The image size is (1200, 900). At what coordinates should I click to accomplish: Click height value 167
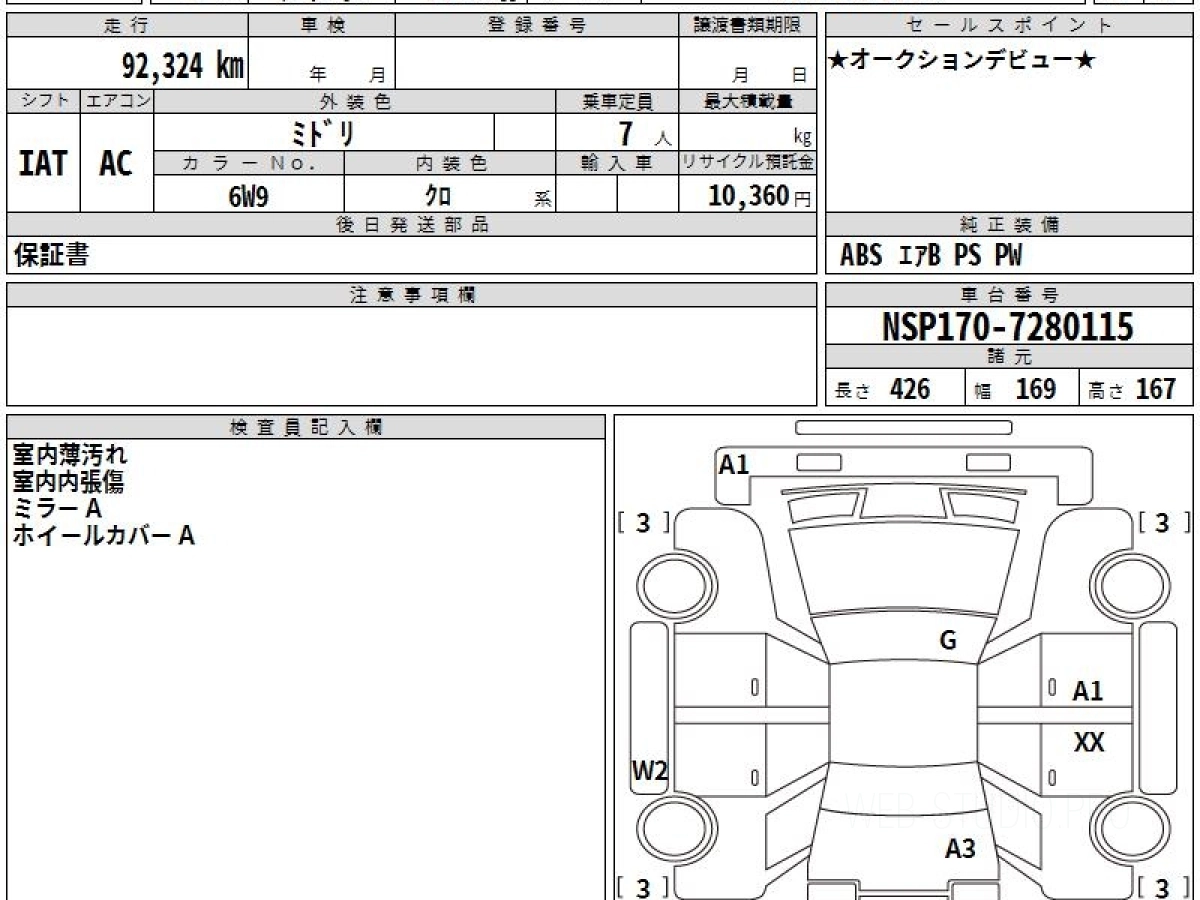tap(1156, 389)
